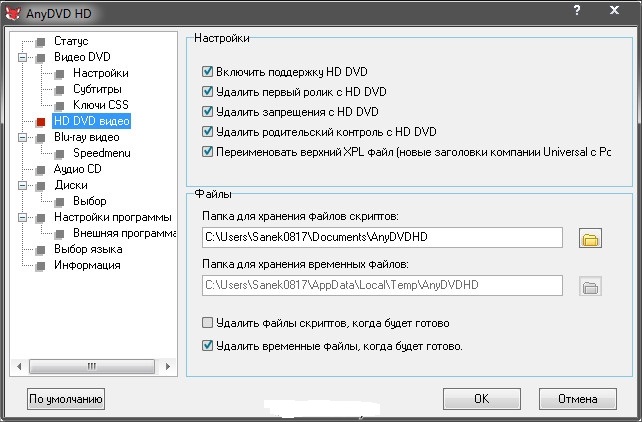Click the grey square icon beside Статус
The width and height of the screenshot is (642, 422).
pyautogui.click(x=41, y=42)
